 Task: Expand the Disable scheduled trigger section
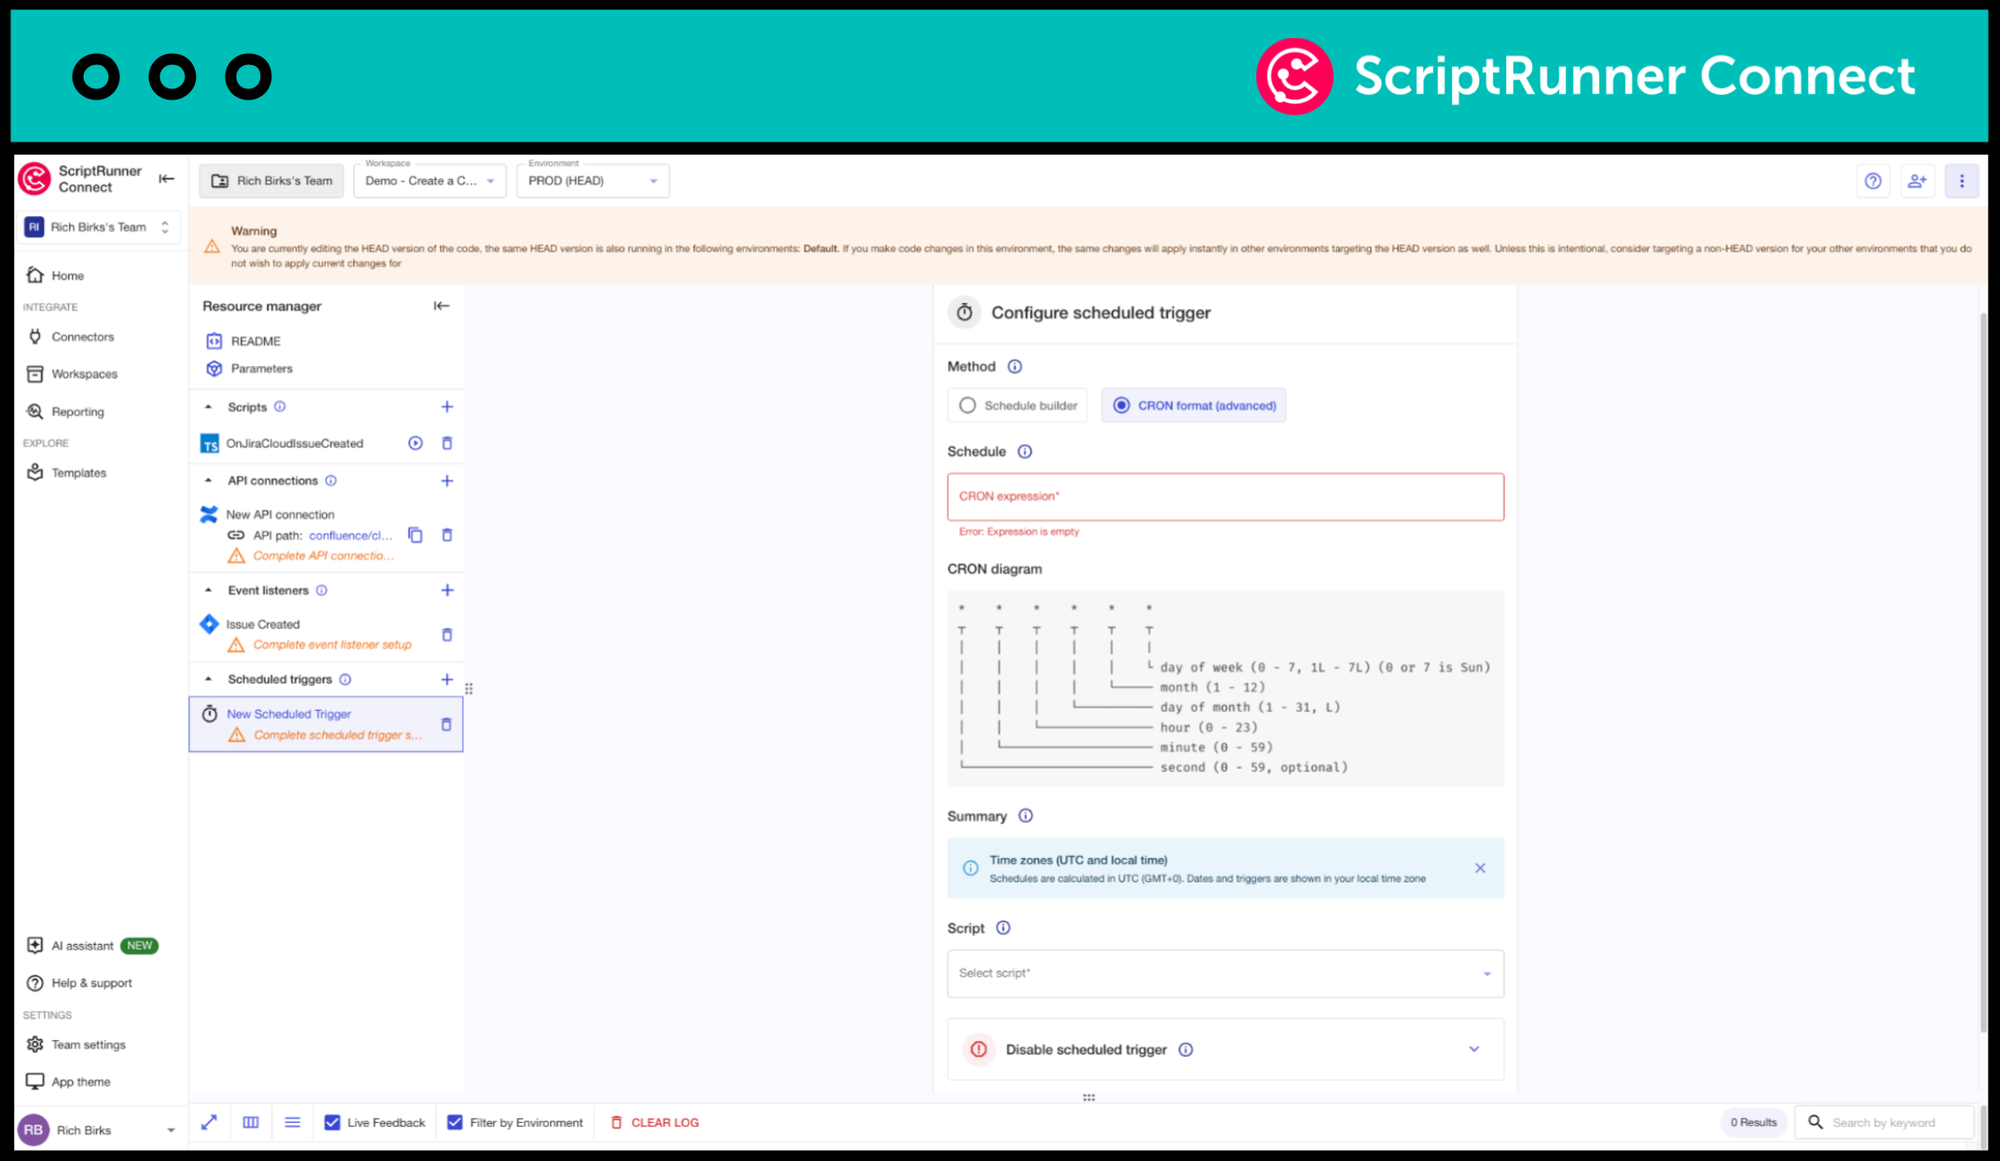pos(1474,1050)
